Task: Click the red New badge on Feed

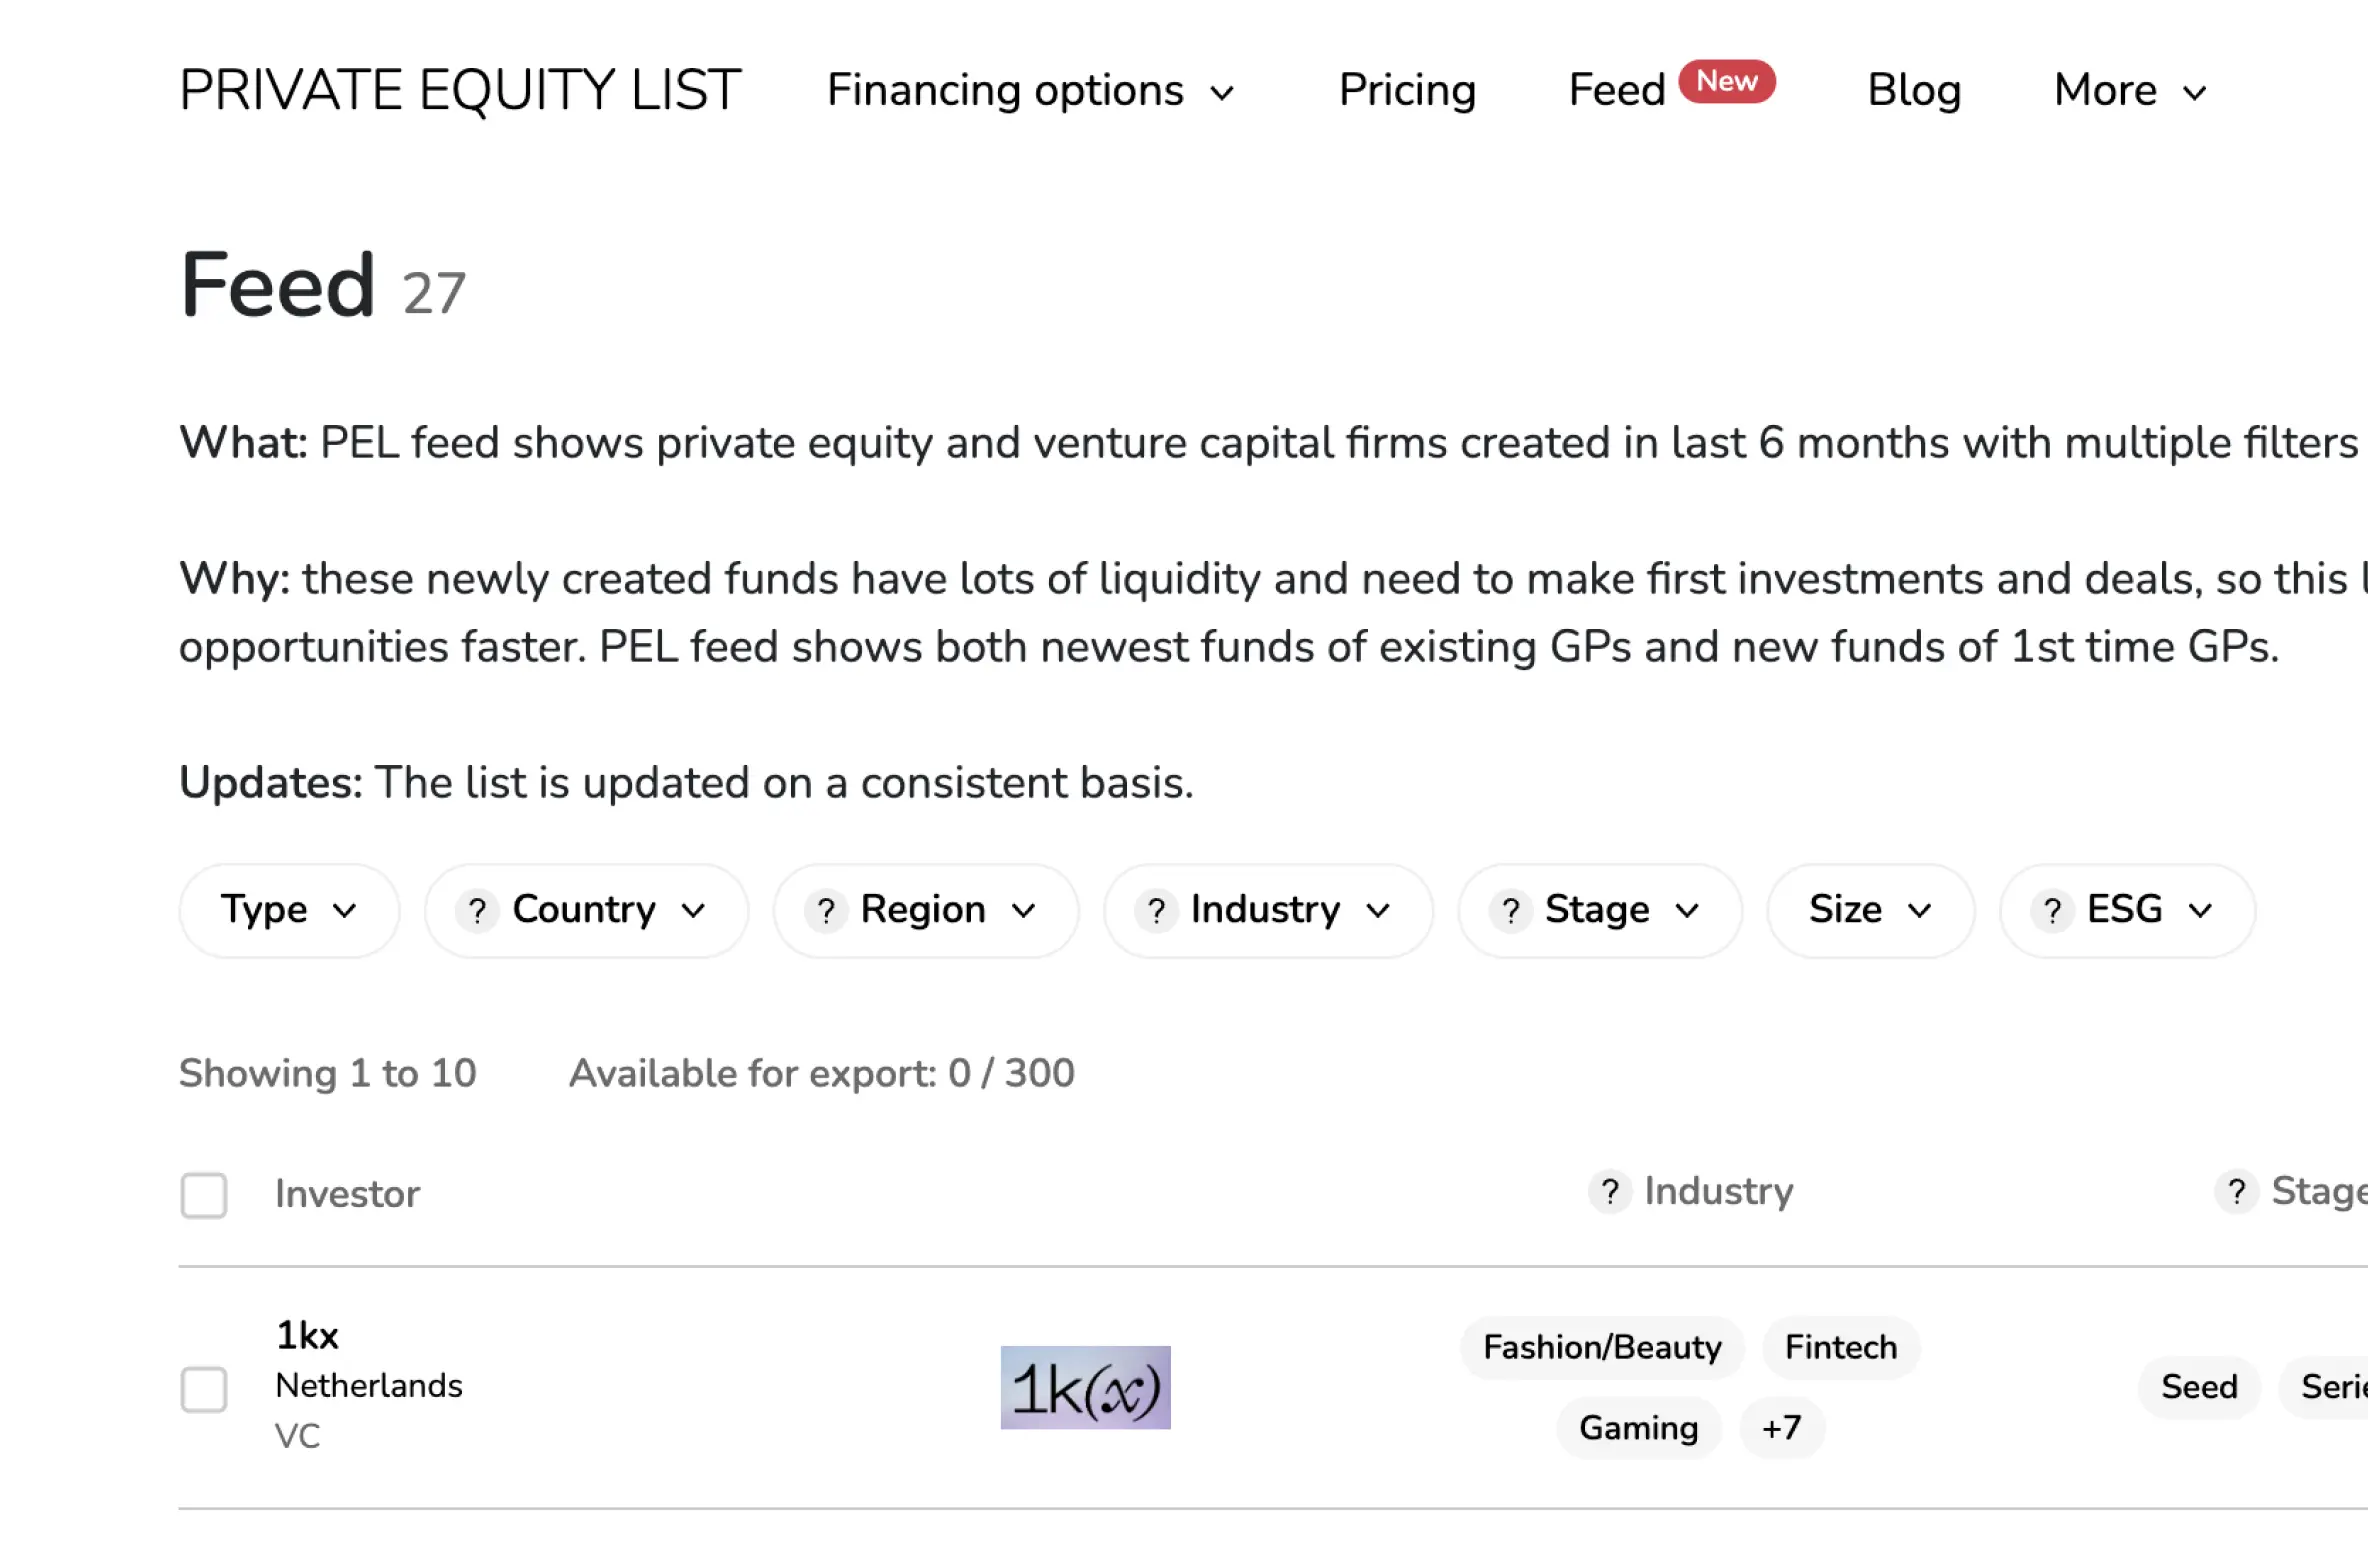Action: tap(1726, 82)
